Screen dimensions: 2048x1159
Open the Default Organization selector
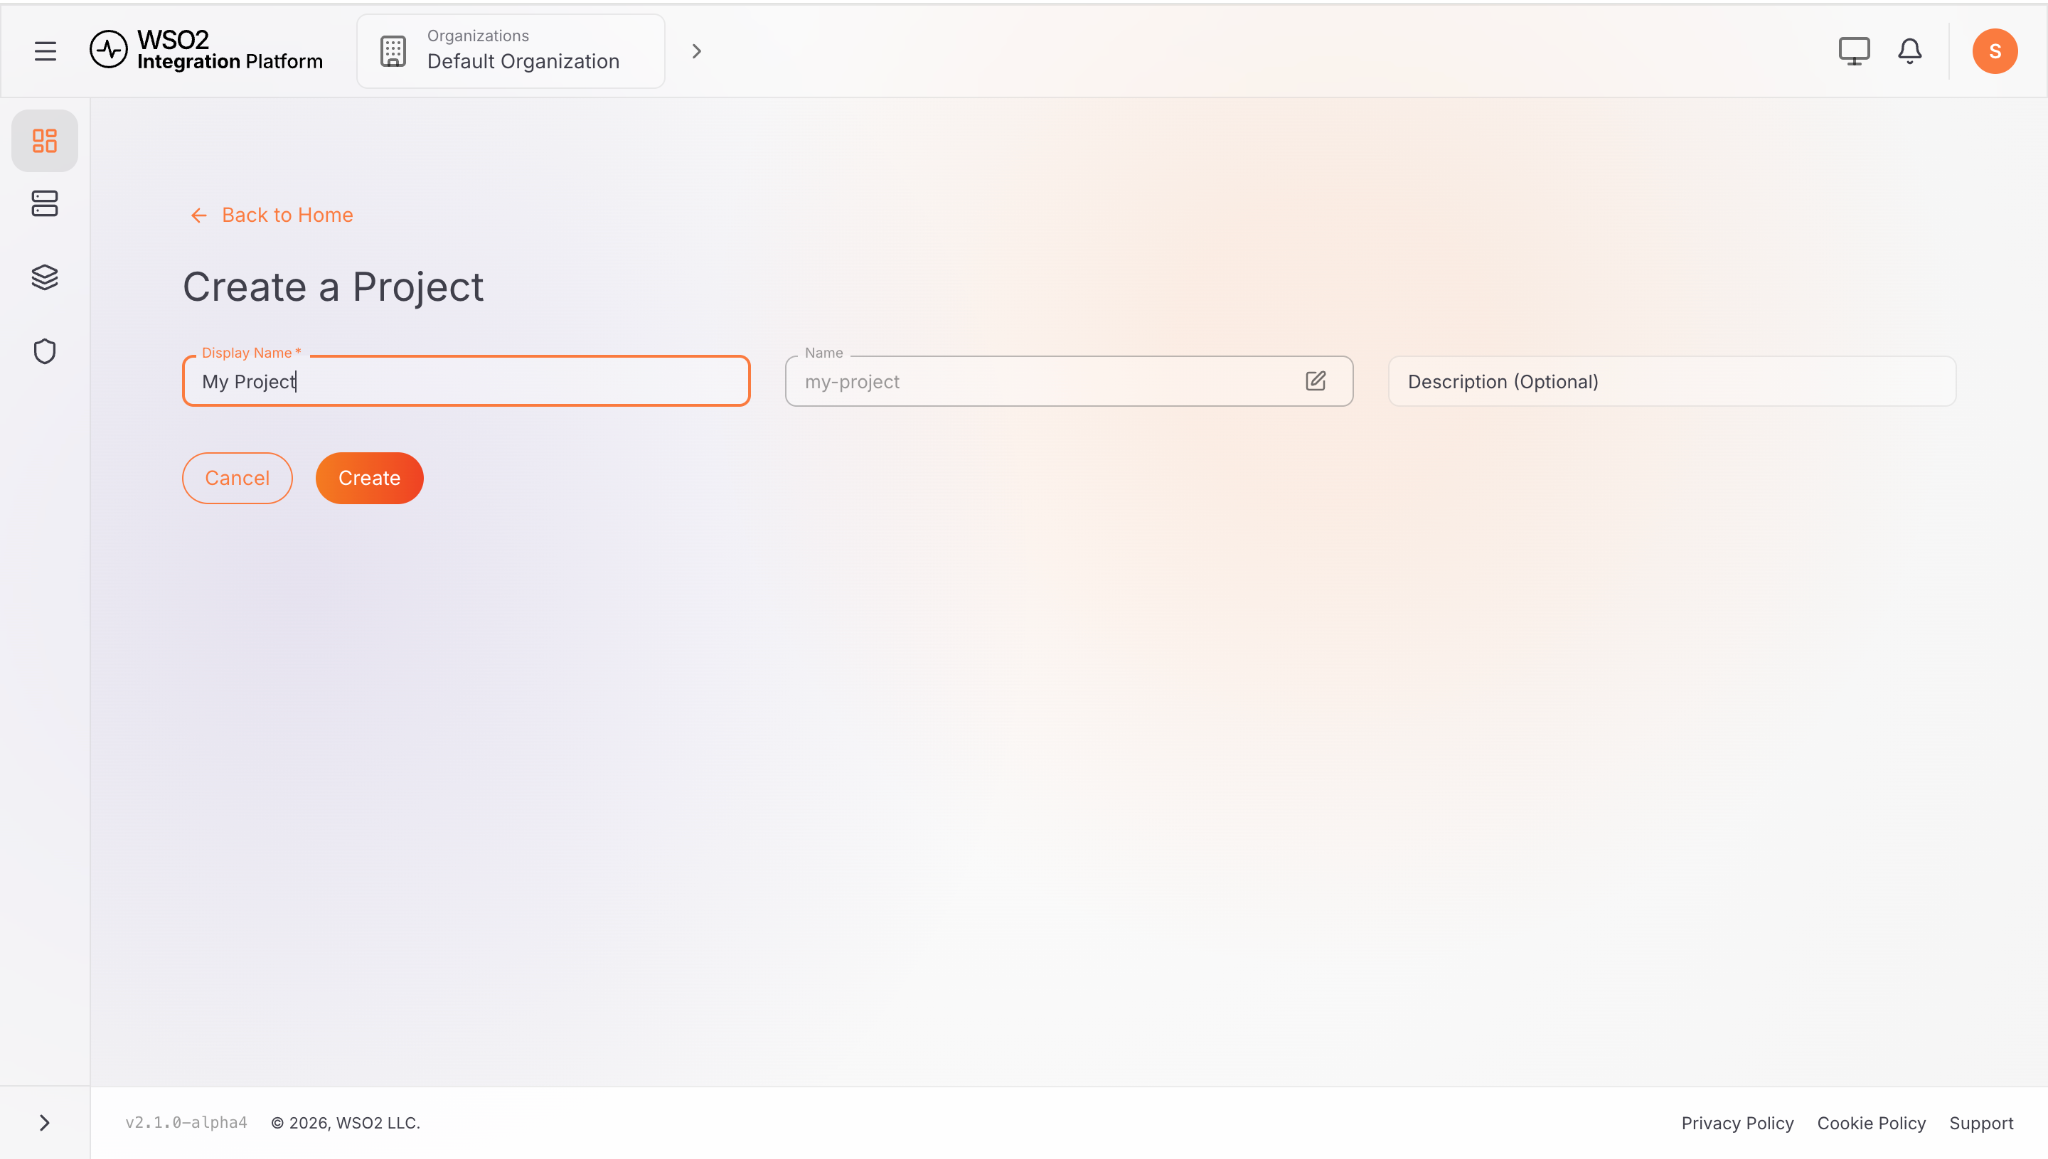pyautogui.click(x=511, y=51)
